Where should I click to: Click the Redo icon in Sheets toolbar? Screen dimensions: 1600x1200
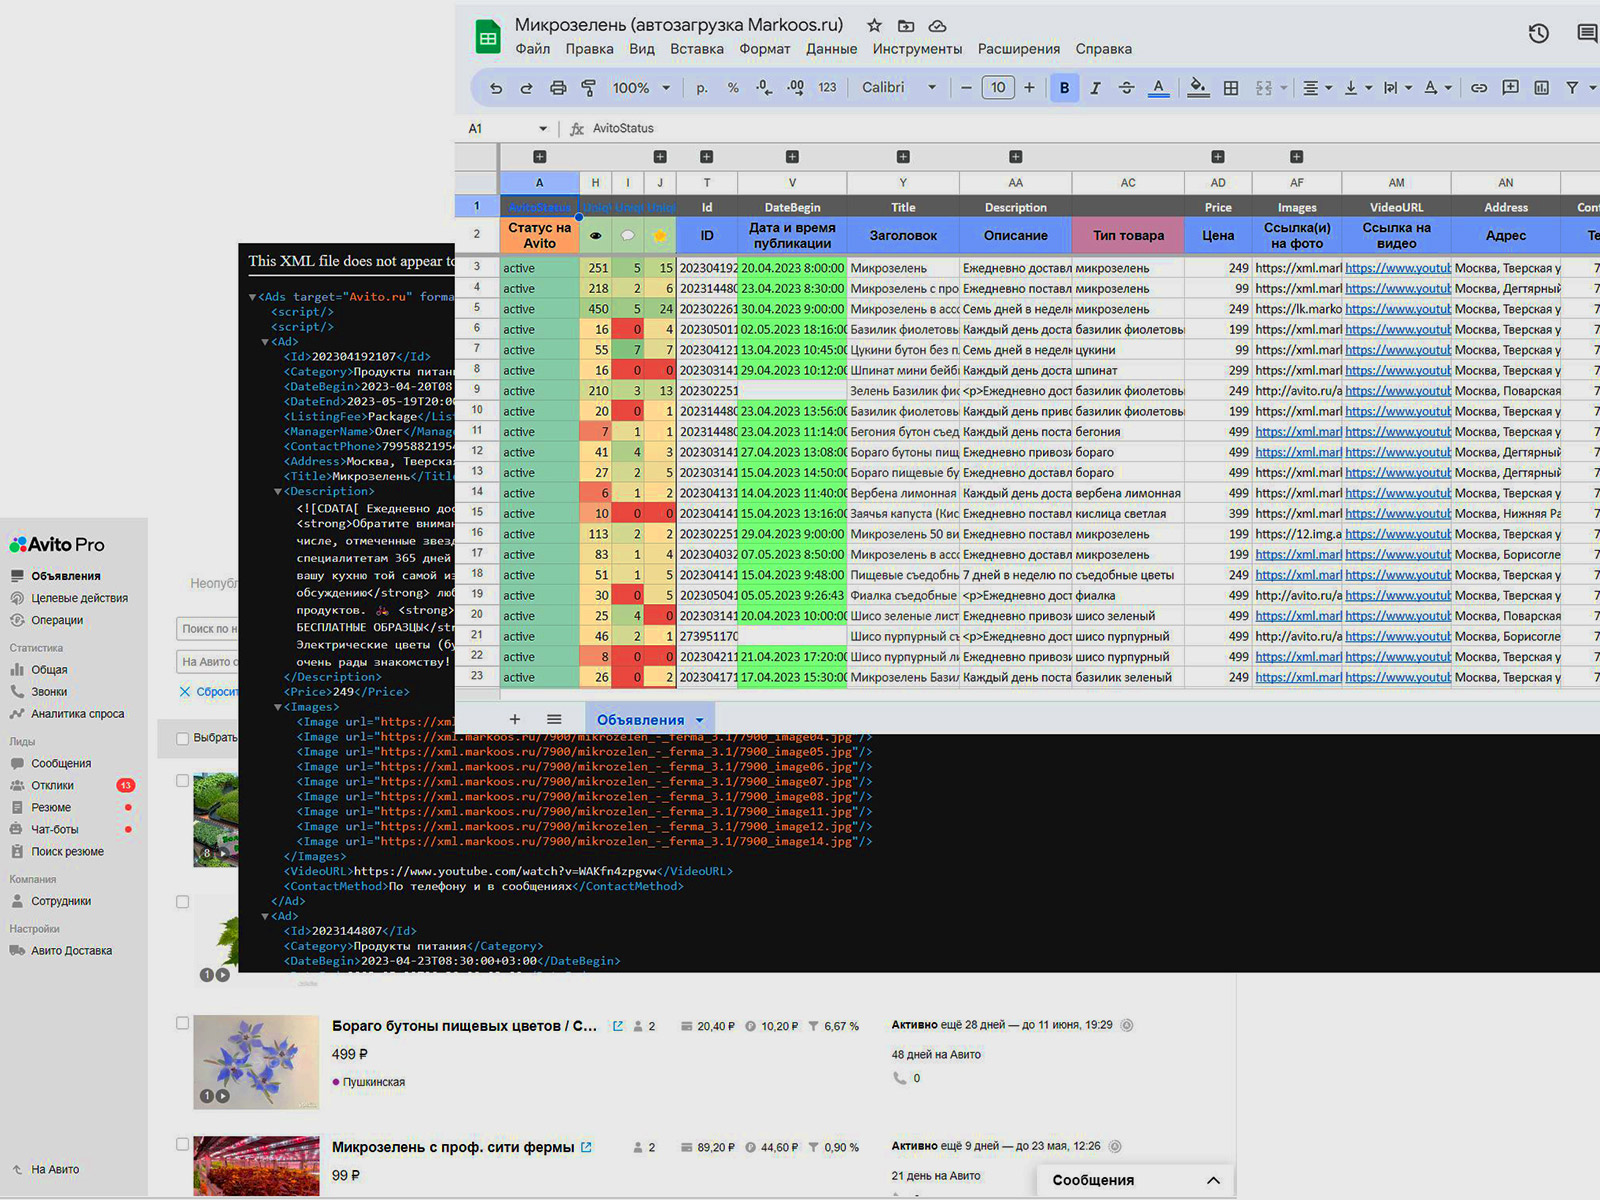526,88
